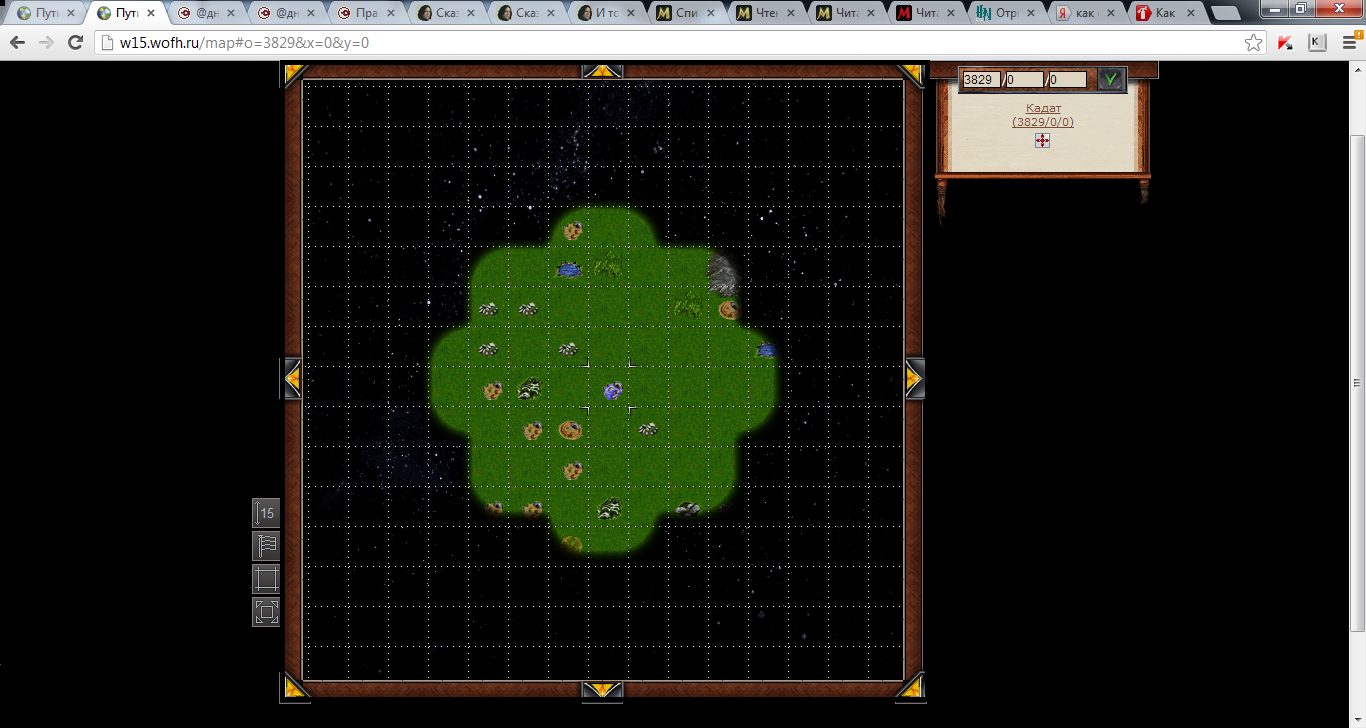Close the Отр tab

tap(1031, 14)
